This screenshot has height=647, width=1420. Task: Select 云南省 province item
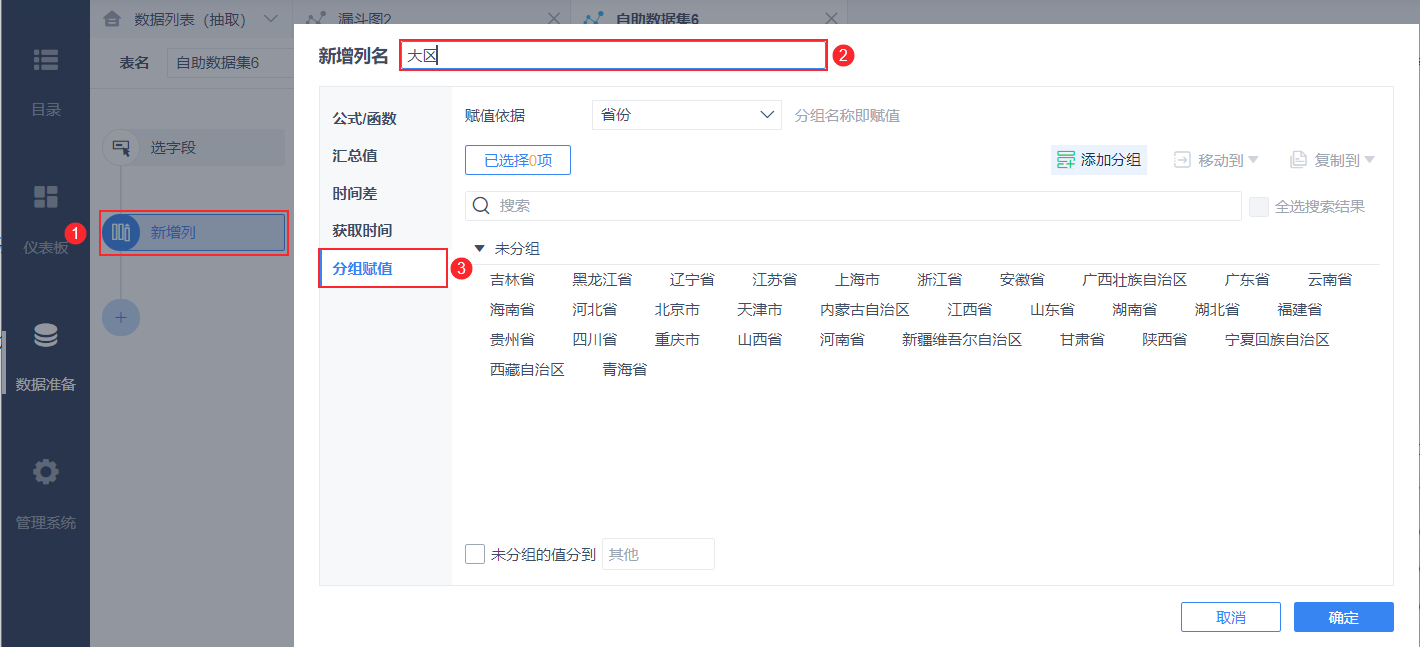1330,280
